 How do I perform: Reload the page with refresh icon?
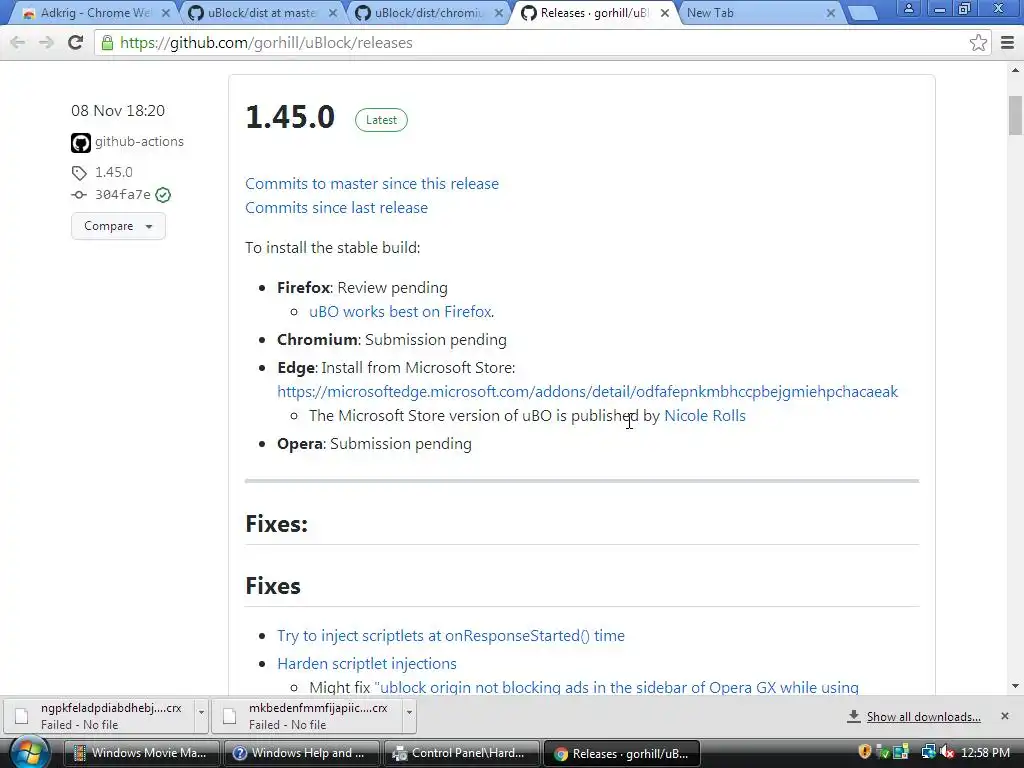coord(75,42)
